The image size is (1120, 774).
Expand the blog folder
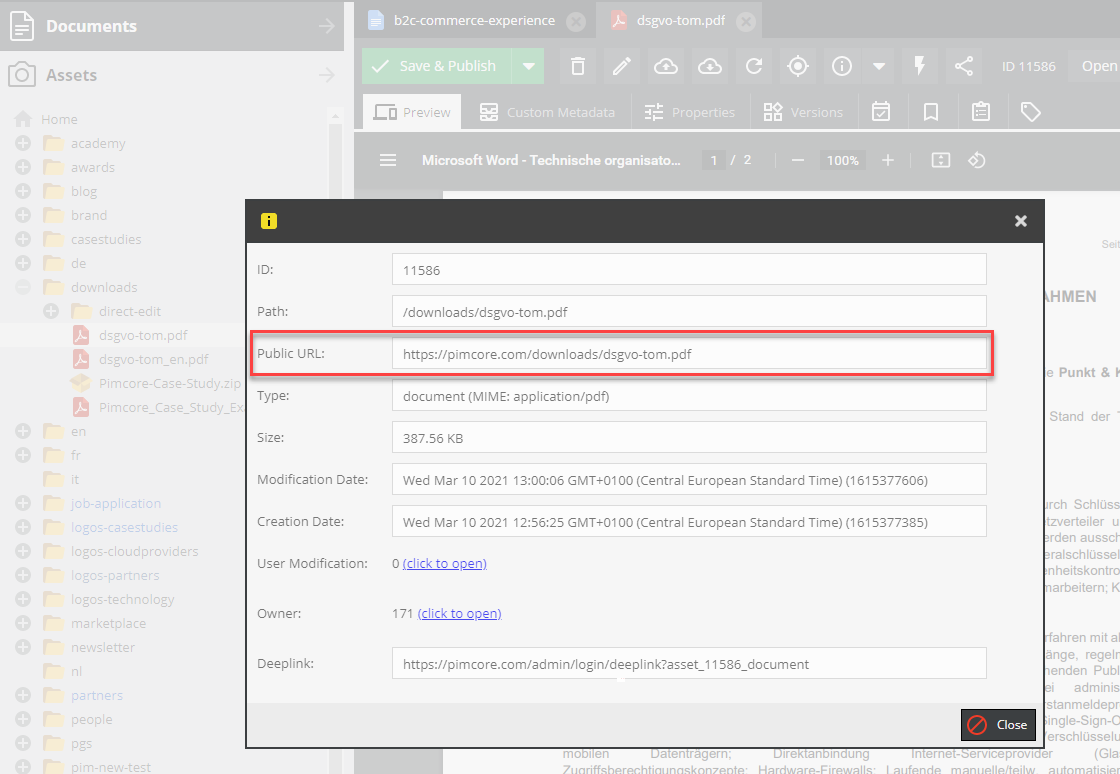23,191
